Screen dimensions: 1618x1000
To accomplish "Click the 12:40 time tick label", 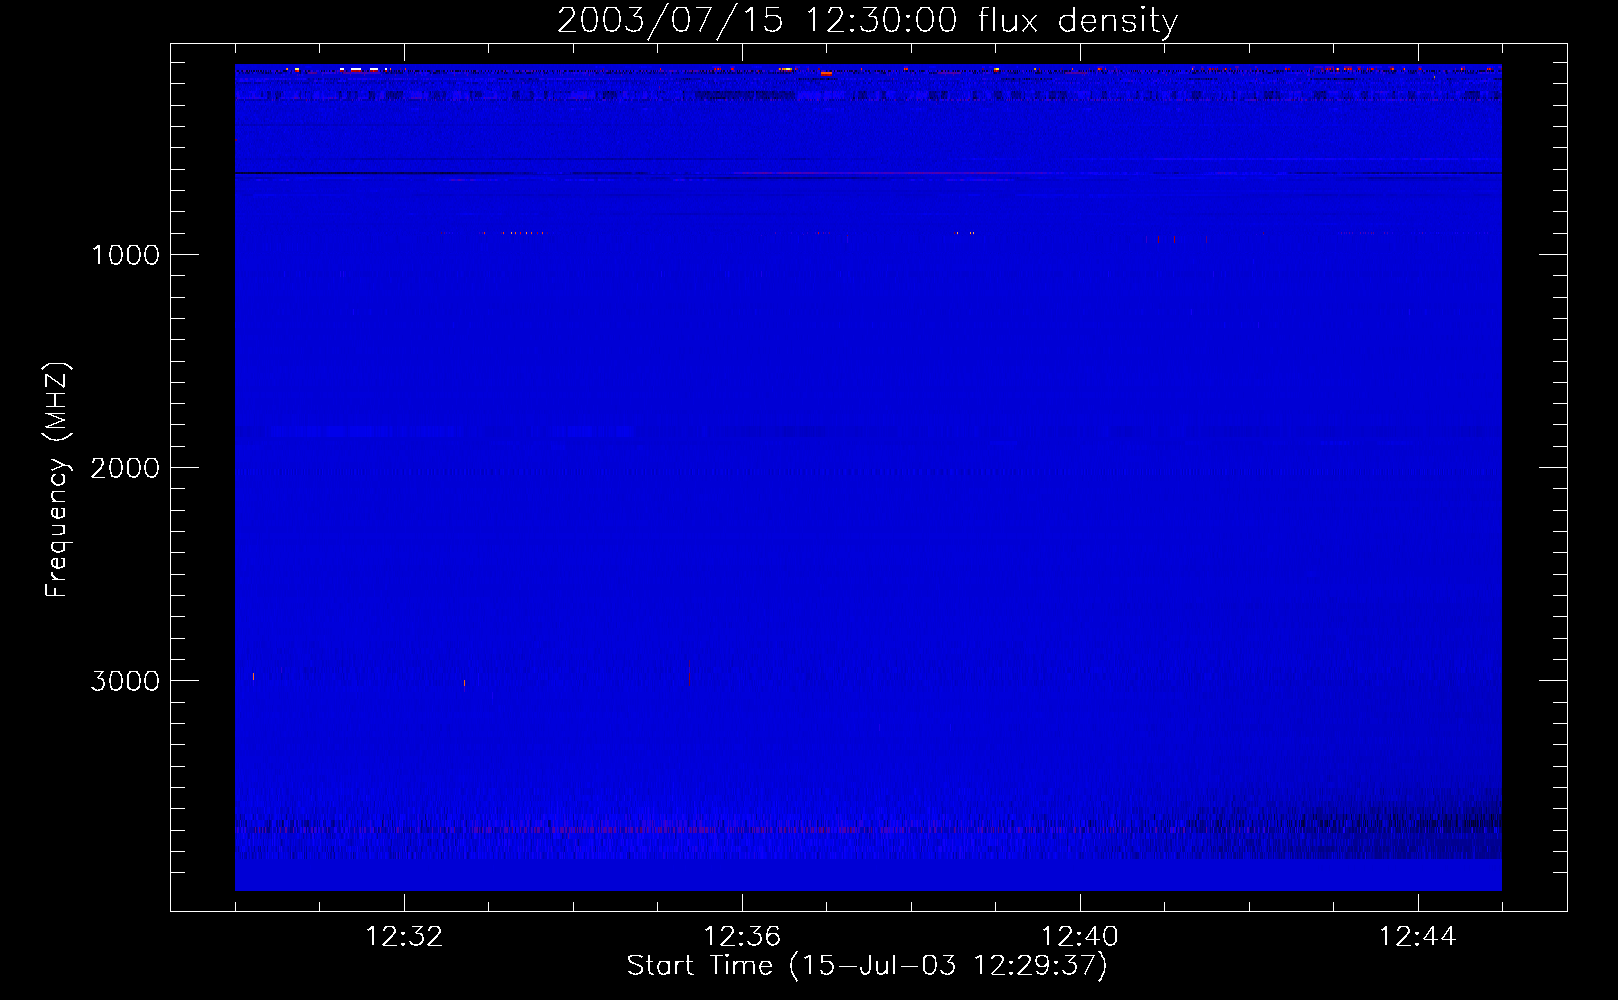I will (x=1080, y=937).
